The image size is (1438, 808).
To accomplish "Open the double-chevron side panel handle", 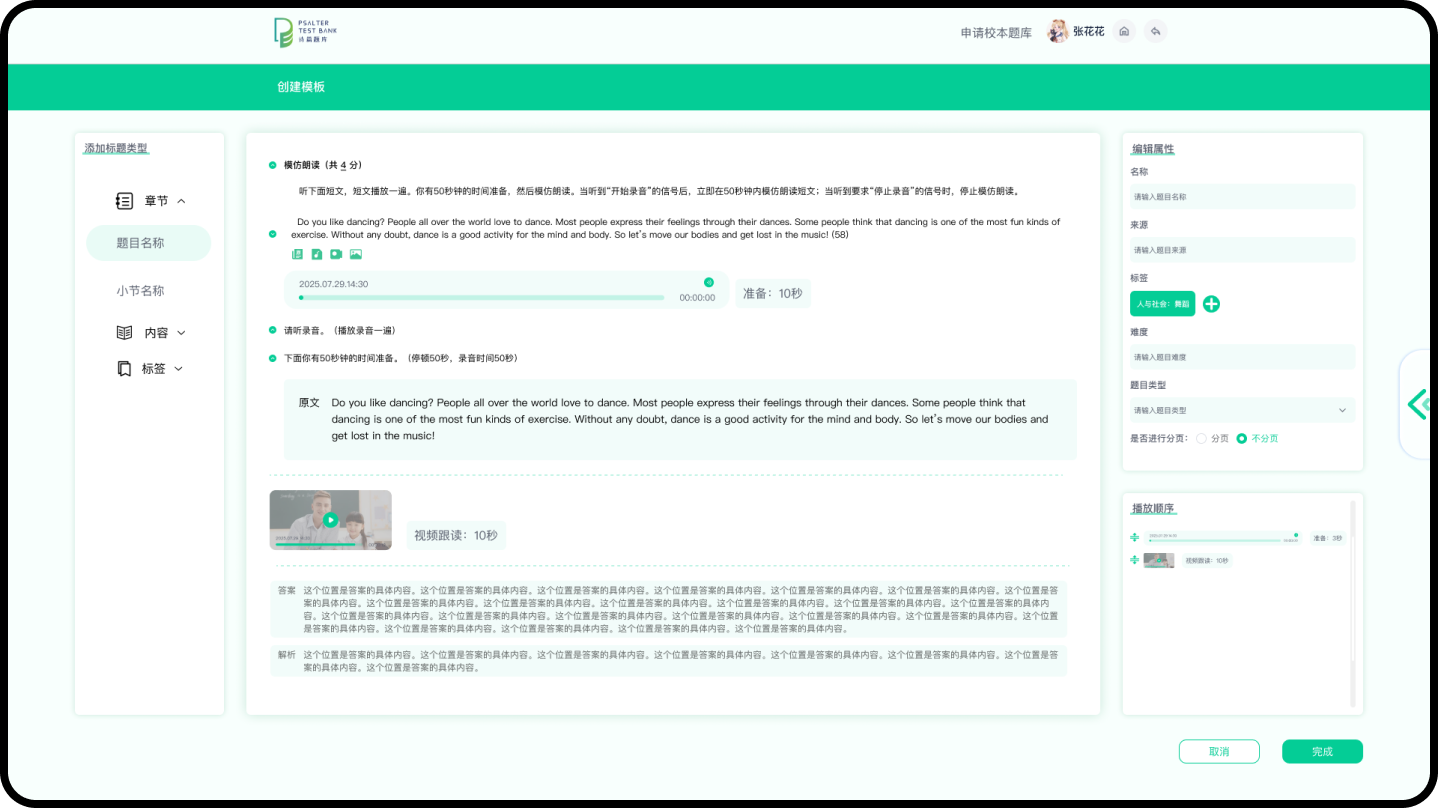I will coord(1418,404).
